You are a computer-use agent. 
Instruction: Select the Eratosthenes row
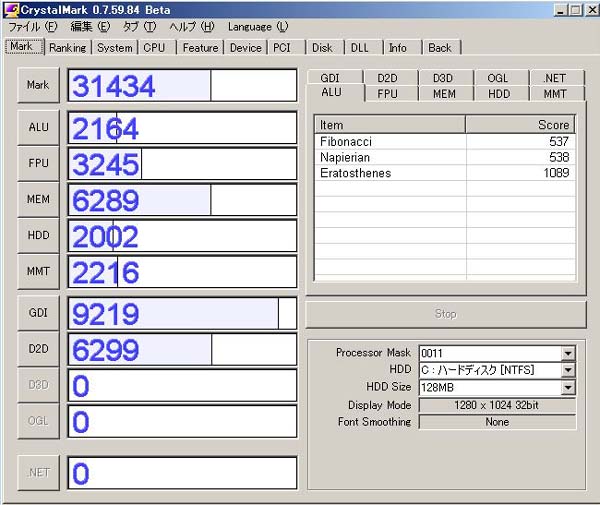[445, 173]
